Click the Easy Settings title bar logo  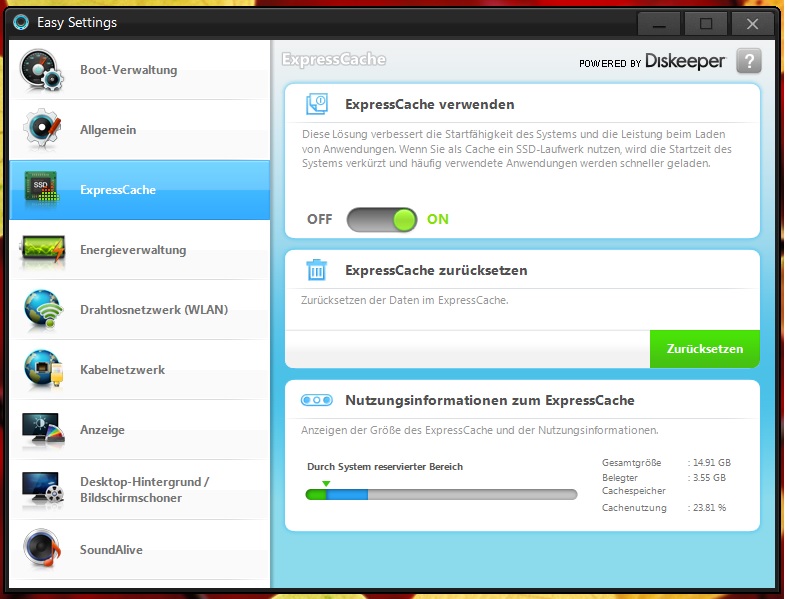pyautogui.click(x=21, y=22)
